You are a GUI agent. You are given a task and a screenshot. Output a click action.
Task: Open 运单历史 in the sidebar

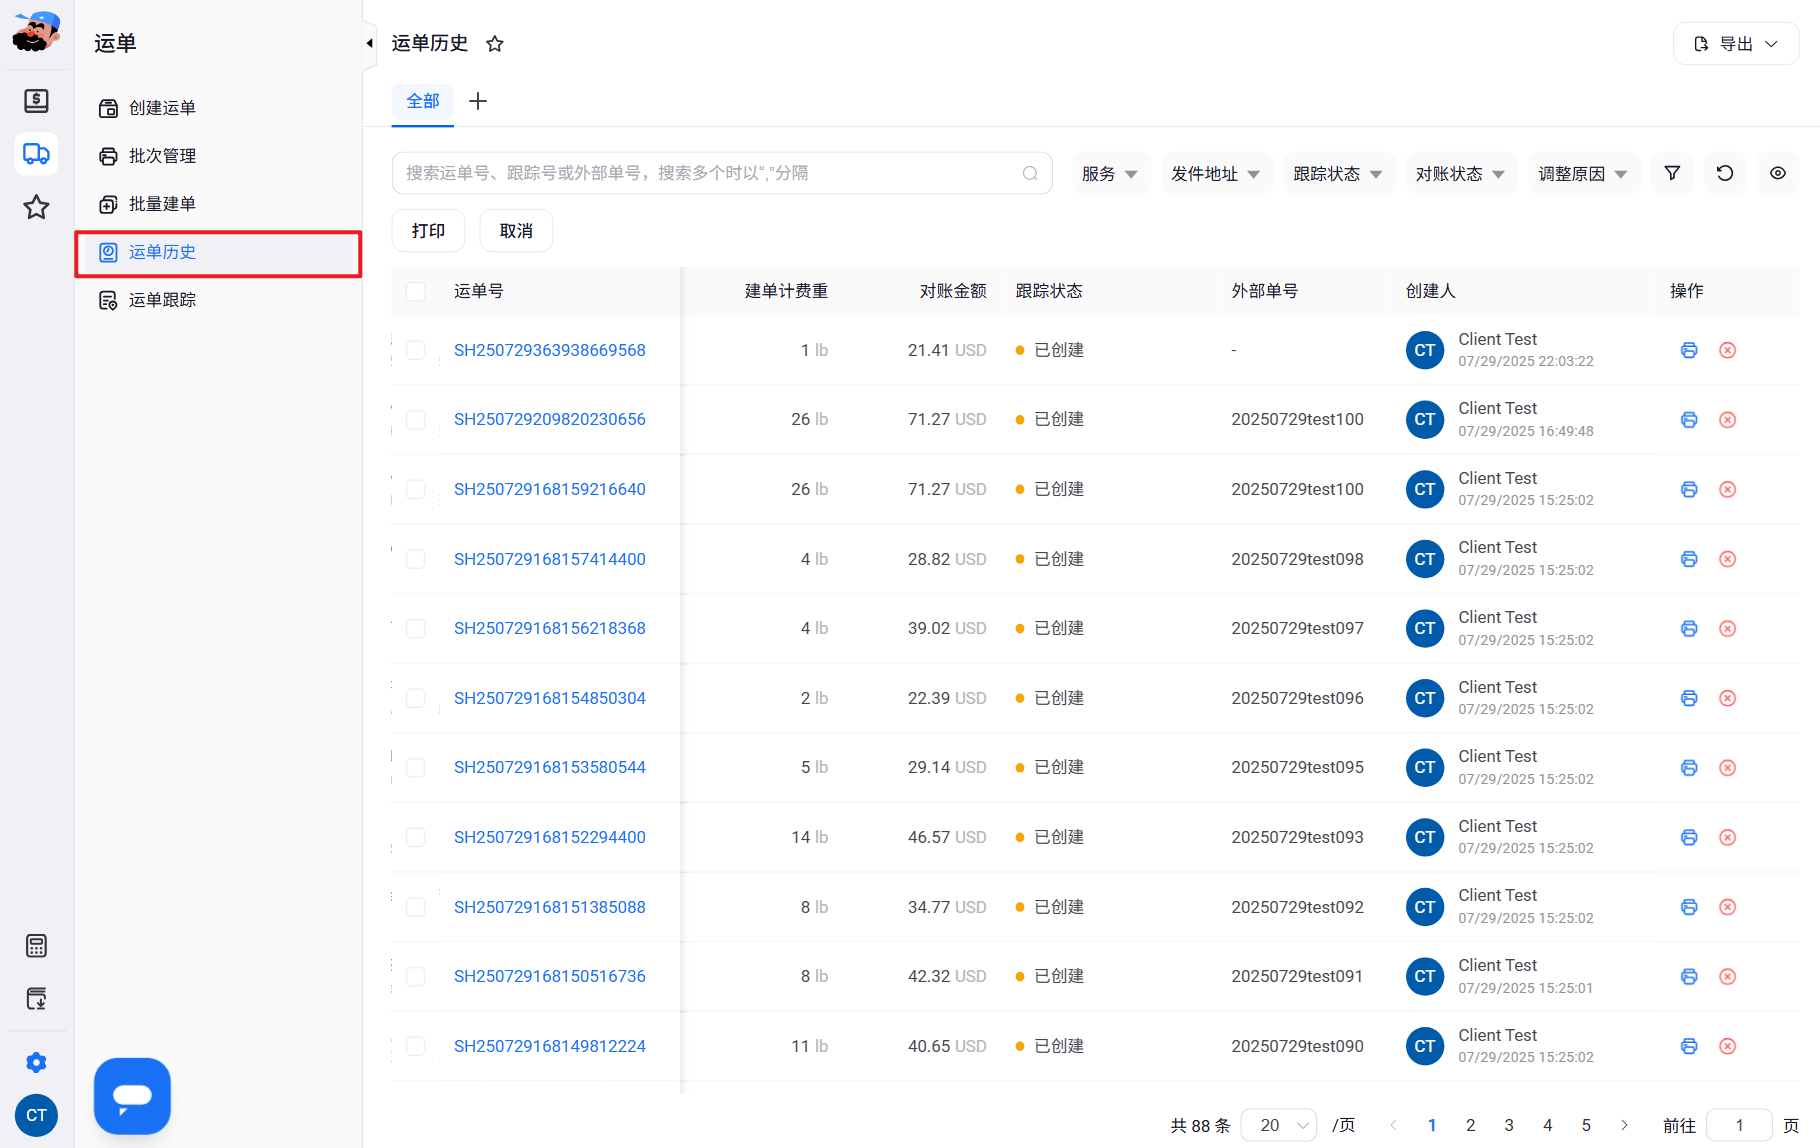coord(218,253)
